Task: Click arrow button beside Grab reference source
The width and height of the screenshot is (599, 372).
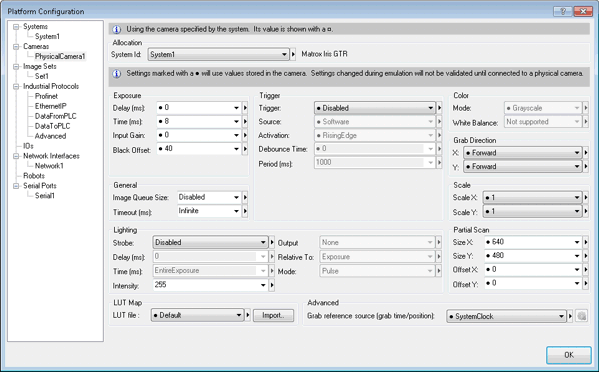Action: pyautogui.click(x=570, y=316)
